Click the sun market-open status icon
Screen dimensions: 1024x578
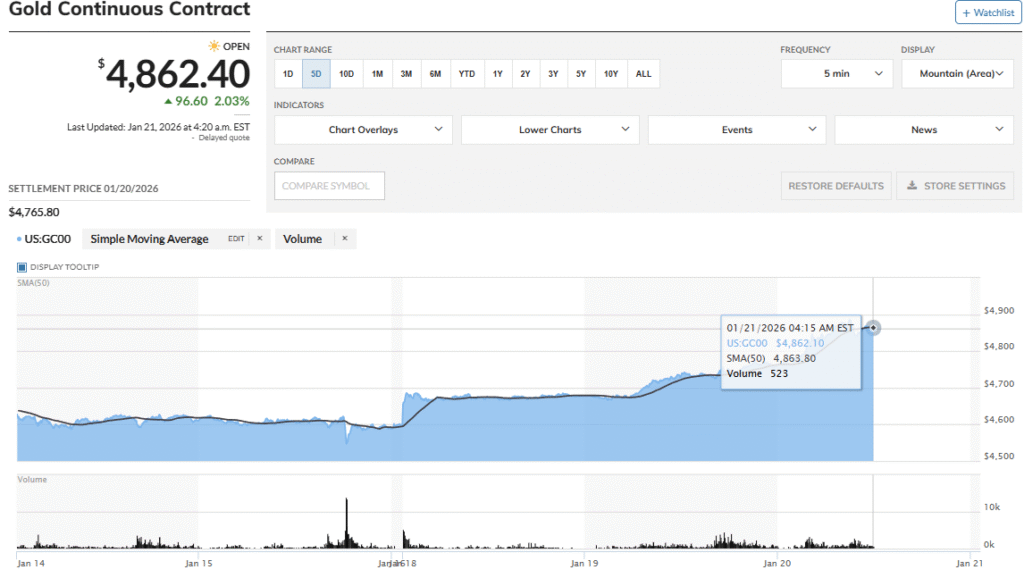[x=213, y=46]
